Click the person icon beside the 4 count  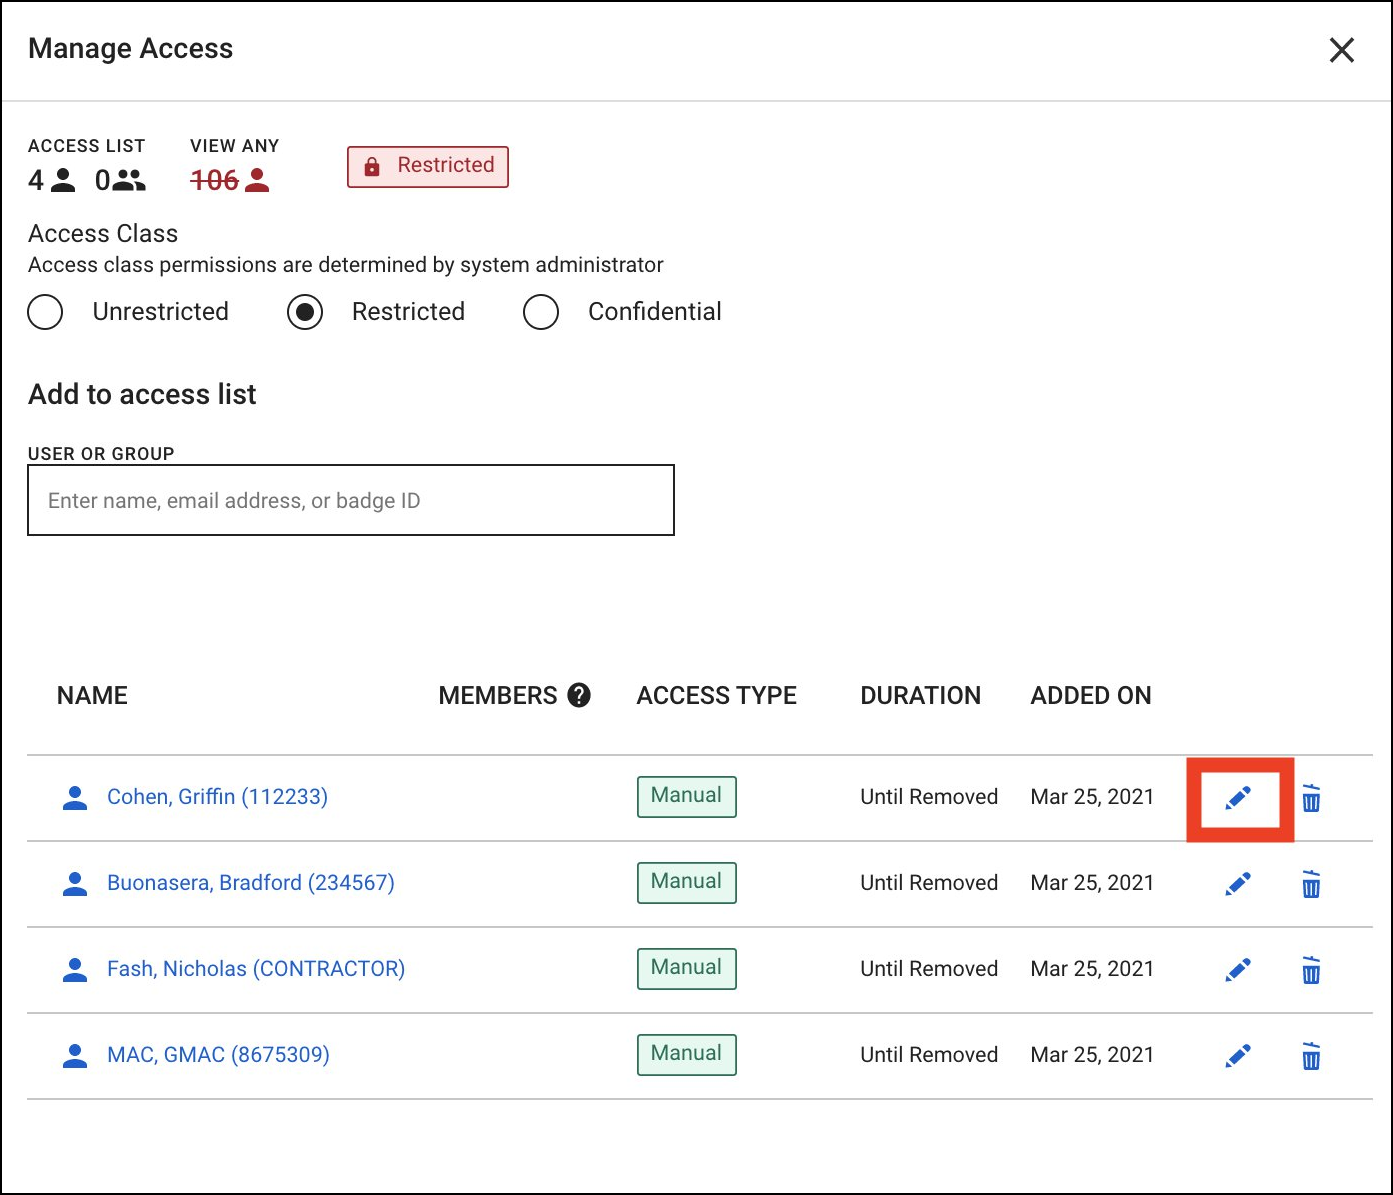pos(64,180)
